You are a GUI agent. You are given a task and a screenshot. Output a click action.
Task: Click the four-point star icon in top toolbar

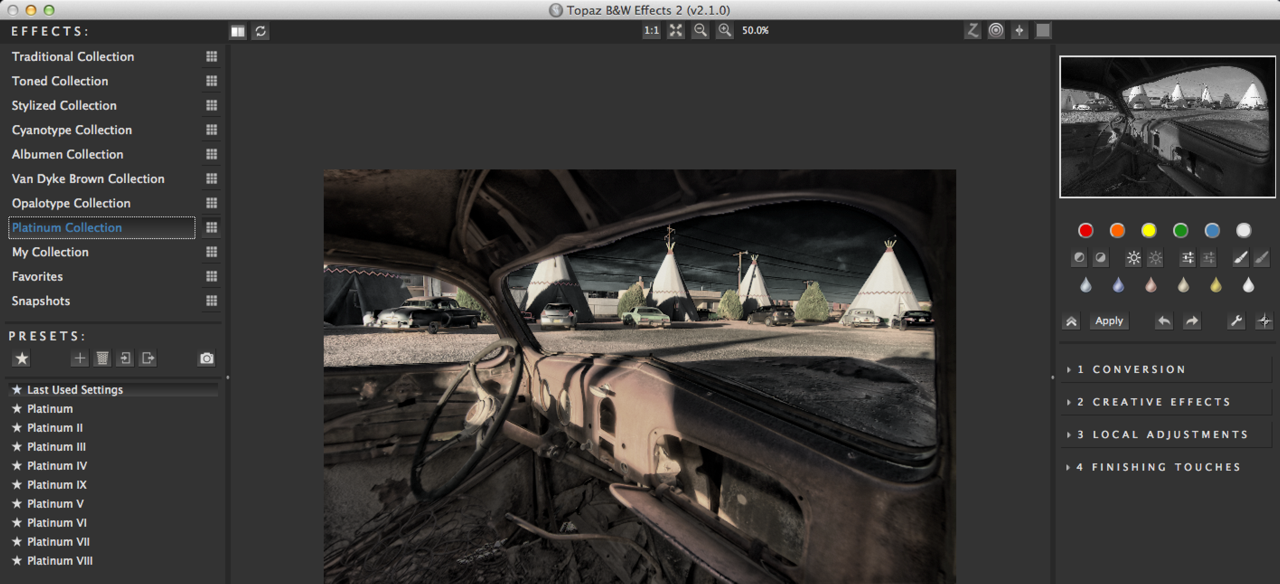click(1019, 31)
